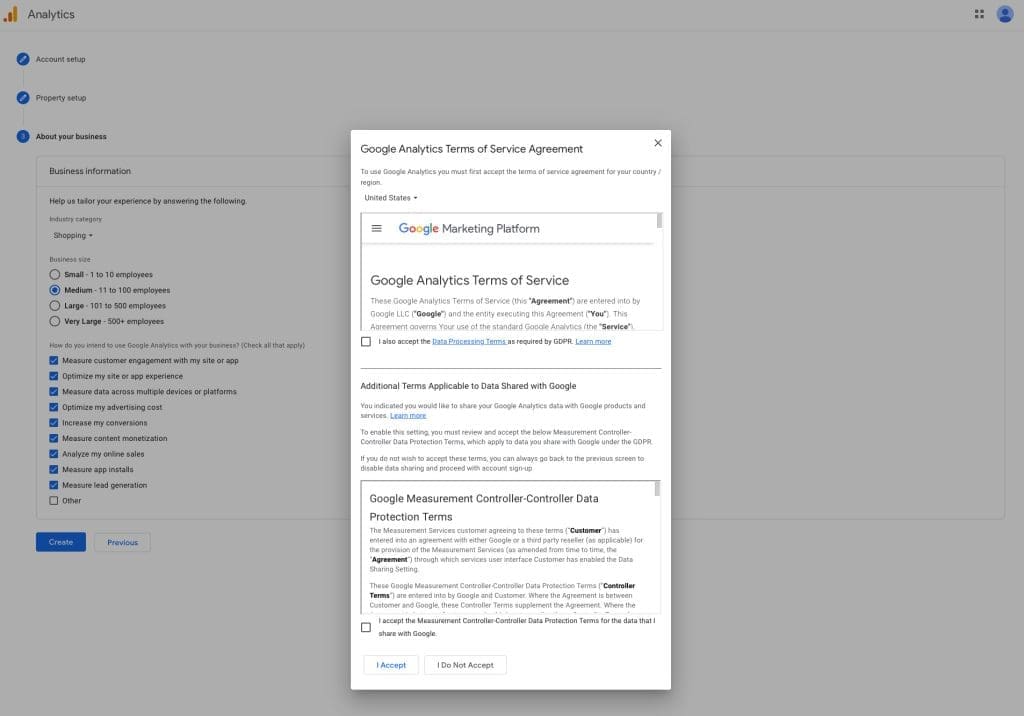This screenshot has height=716, width=1024.
Task: Click the Google Marketing Platform logo
Action: 469,228
